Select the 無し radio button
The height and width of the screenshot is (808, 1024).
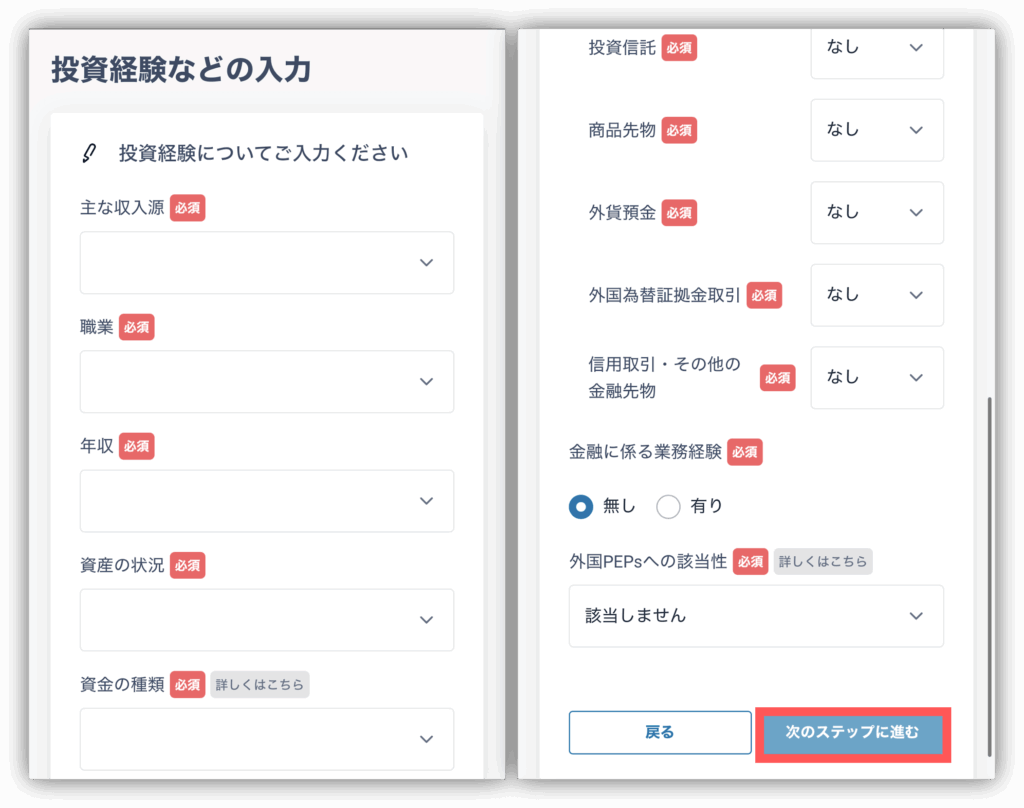tap(580, 507)
